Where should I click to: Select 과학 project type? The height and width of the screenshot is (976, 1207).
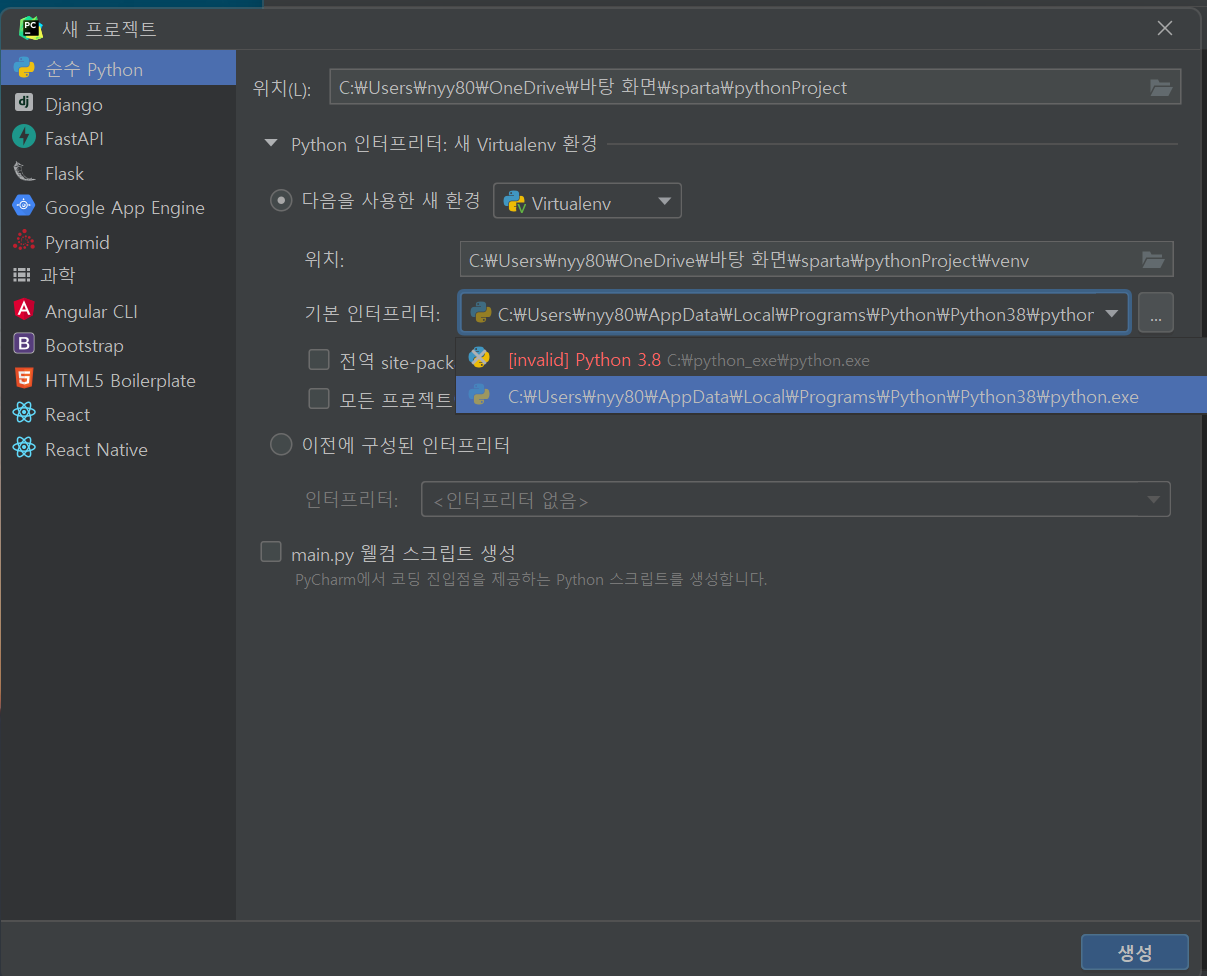point(118,275)
